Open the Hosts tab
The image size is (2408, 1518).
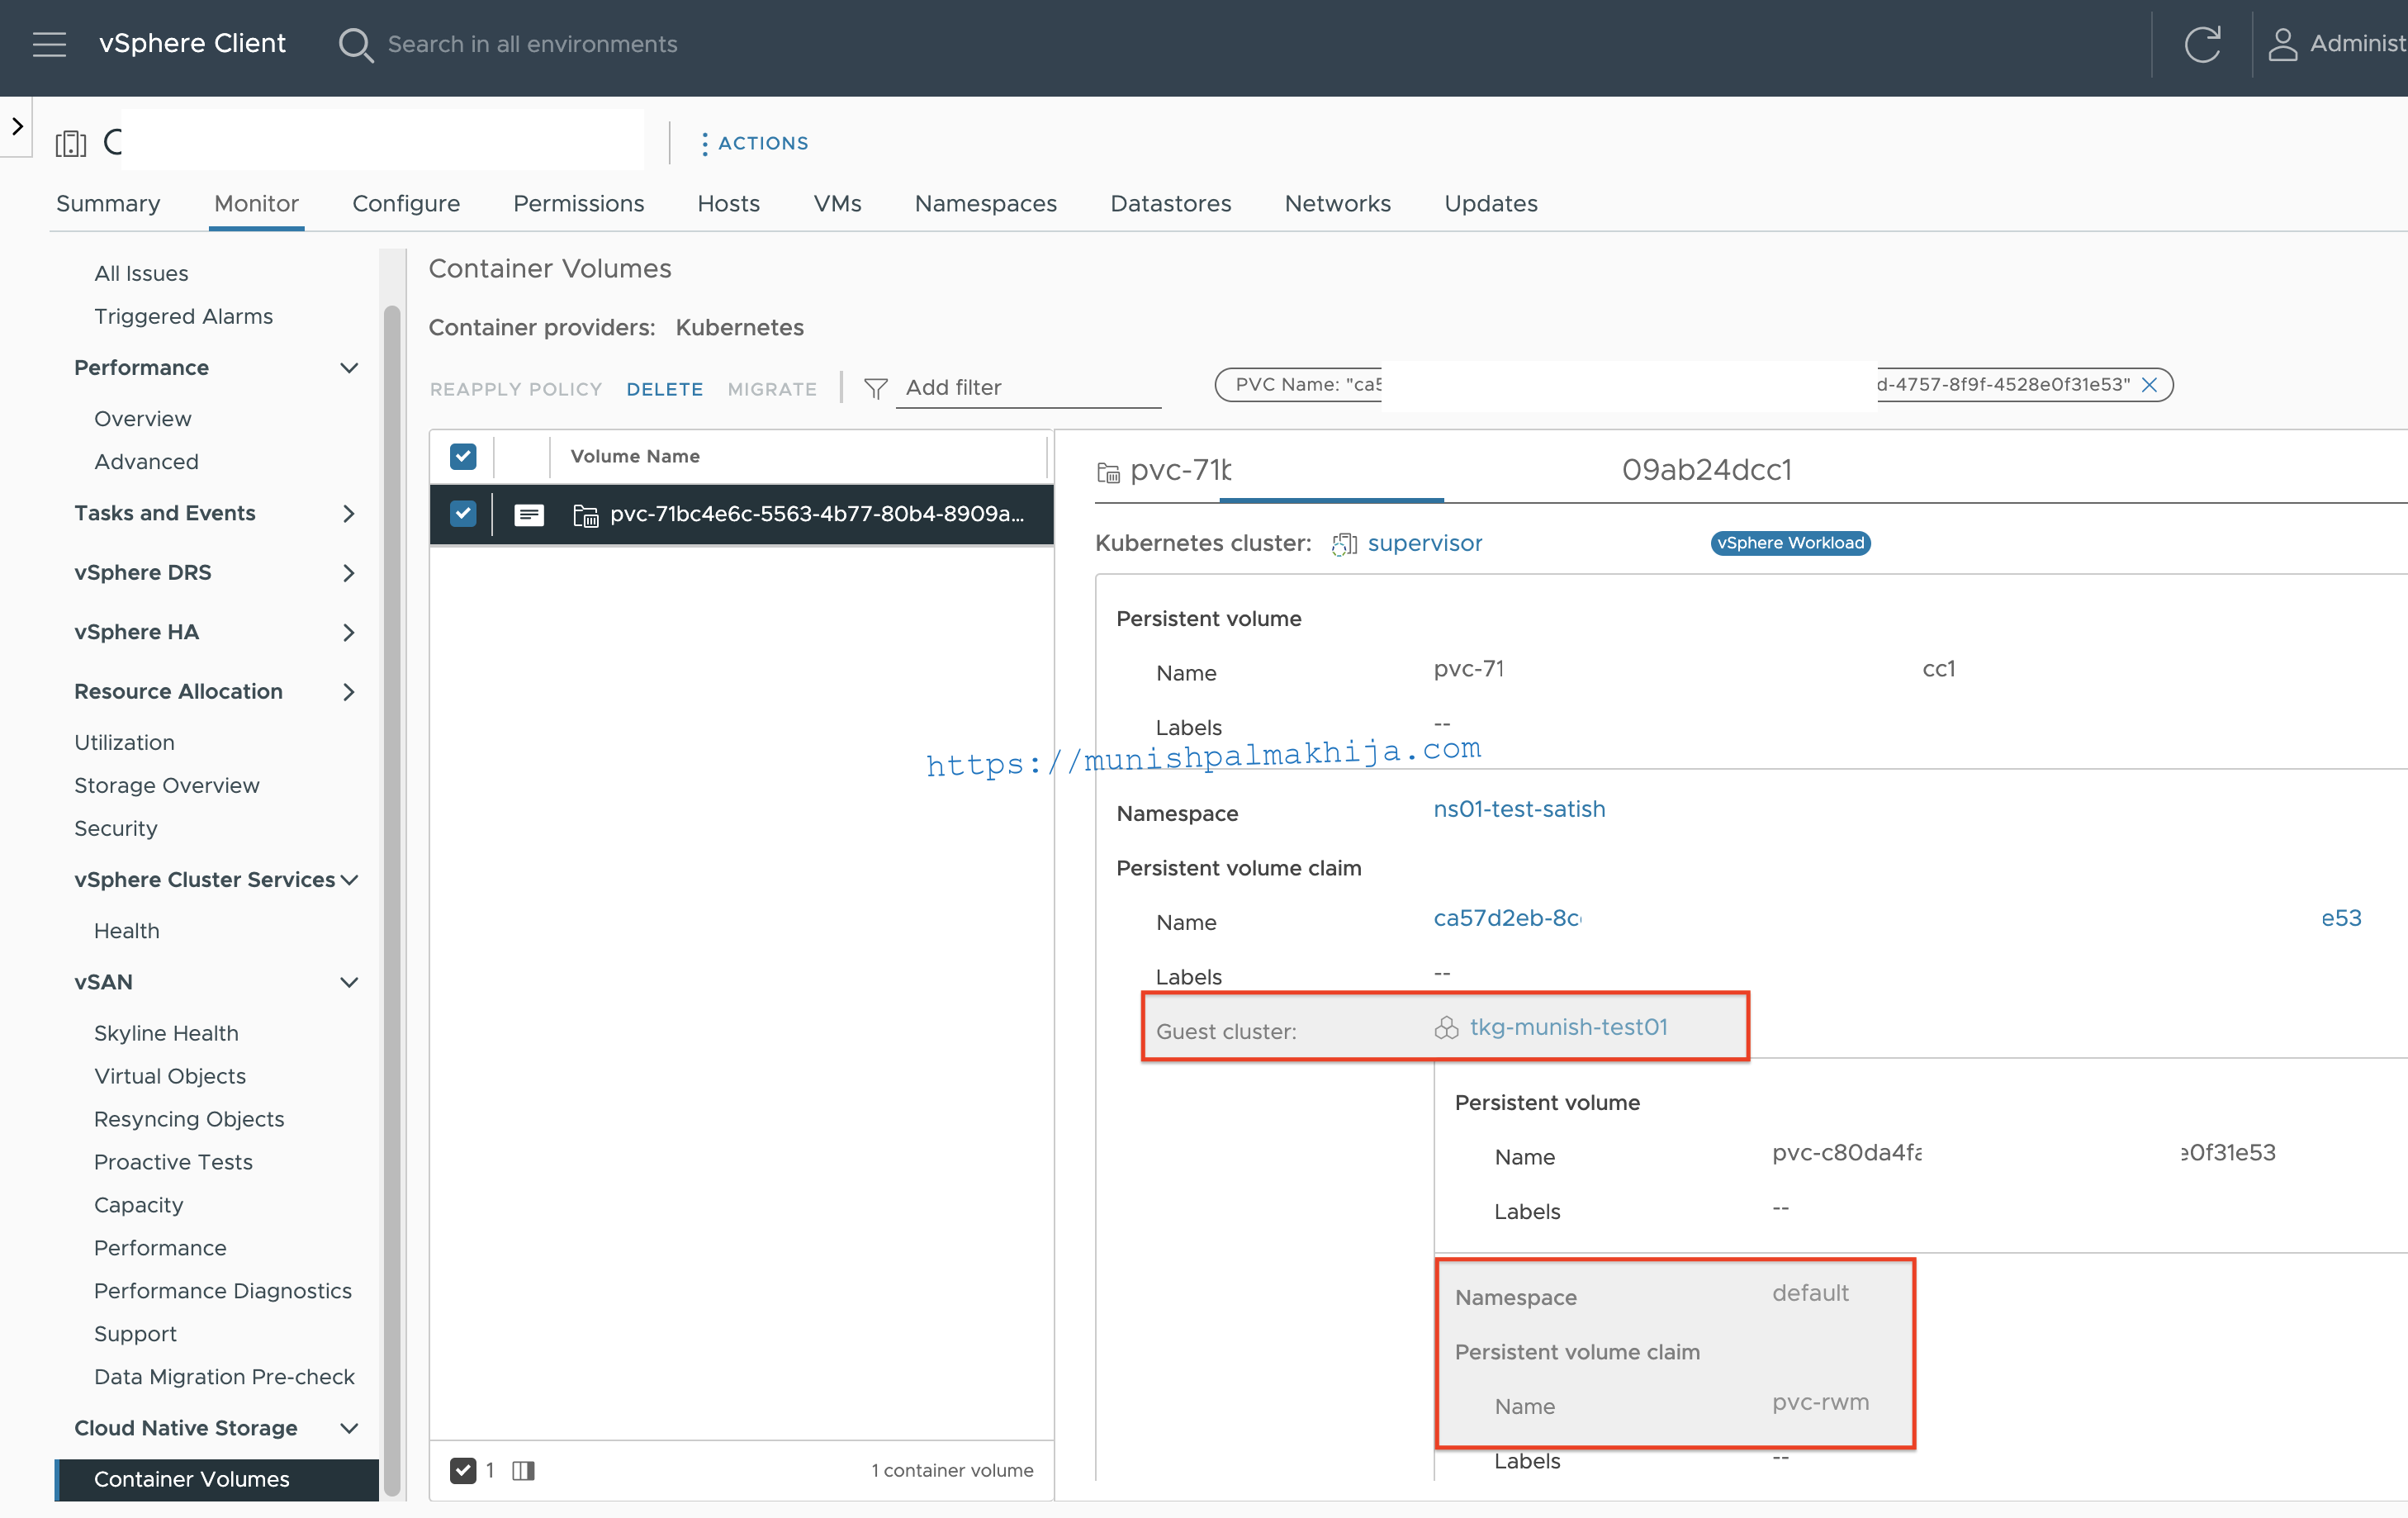coord(729,204)
